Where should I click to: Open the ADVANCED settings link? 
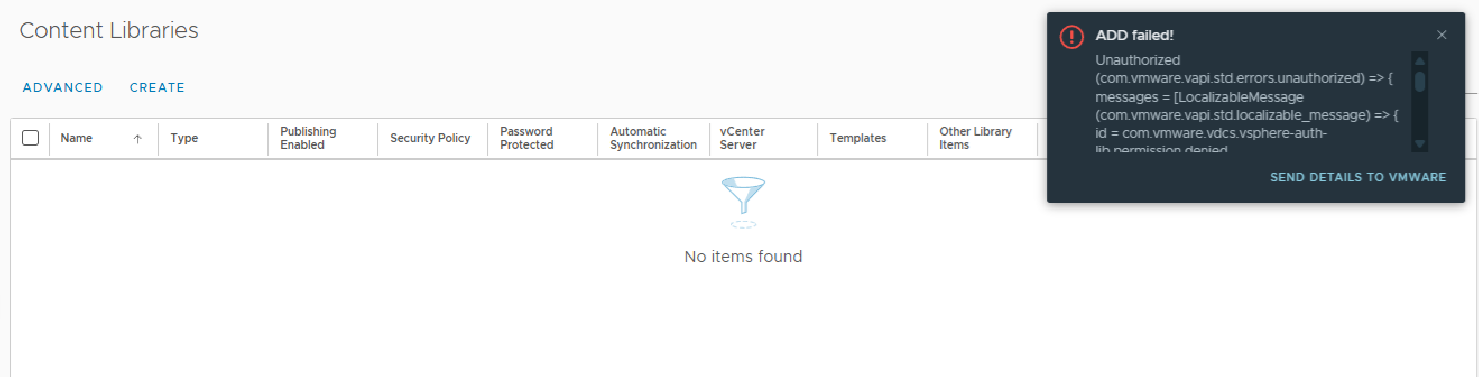(62, 88)
